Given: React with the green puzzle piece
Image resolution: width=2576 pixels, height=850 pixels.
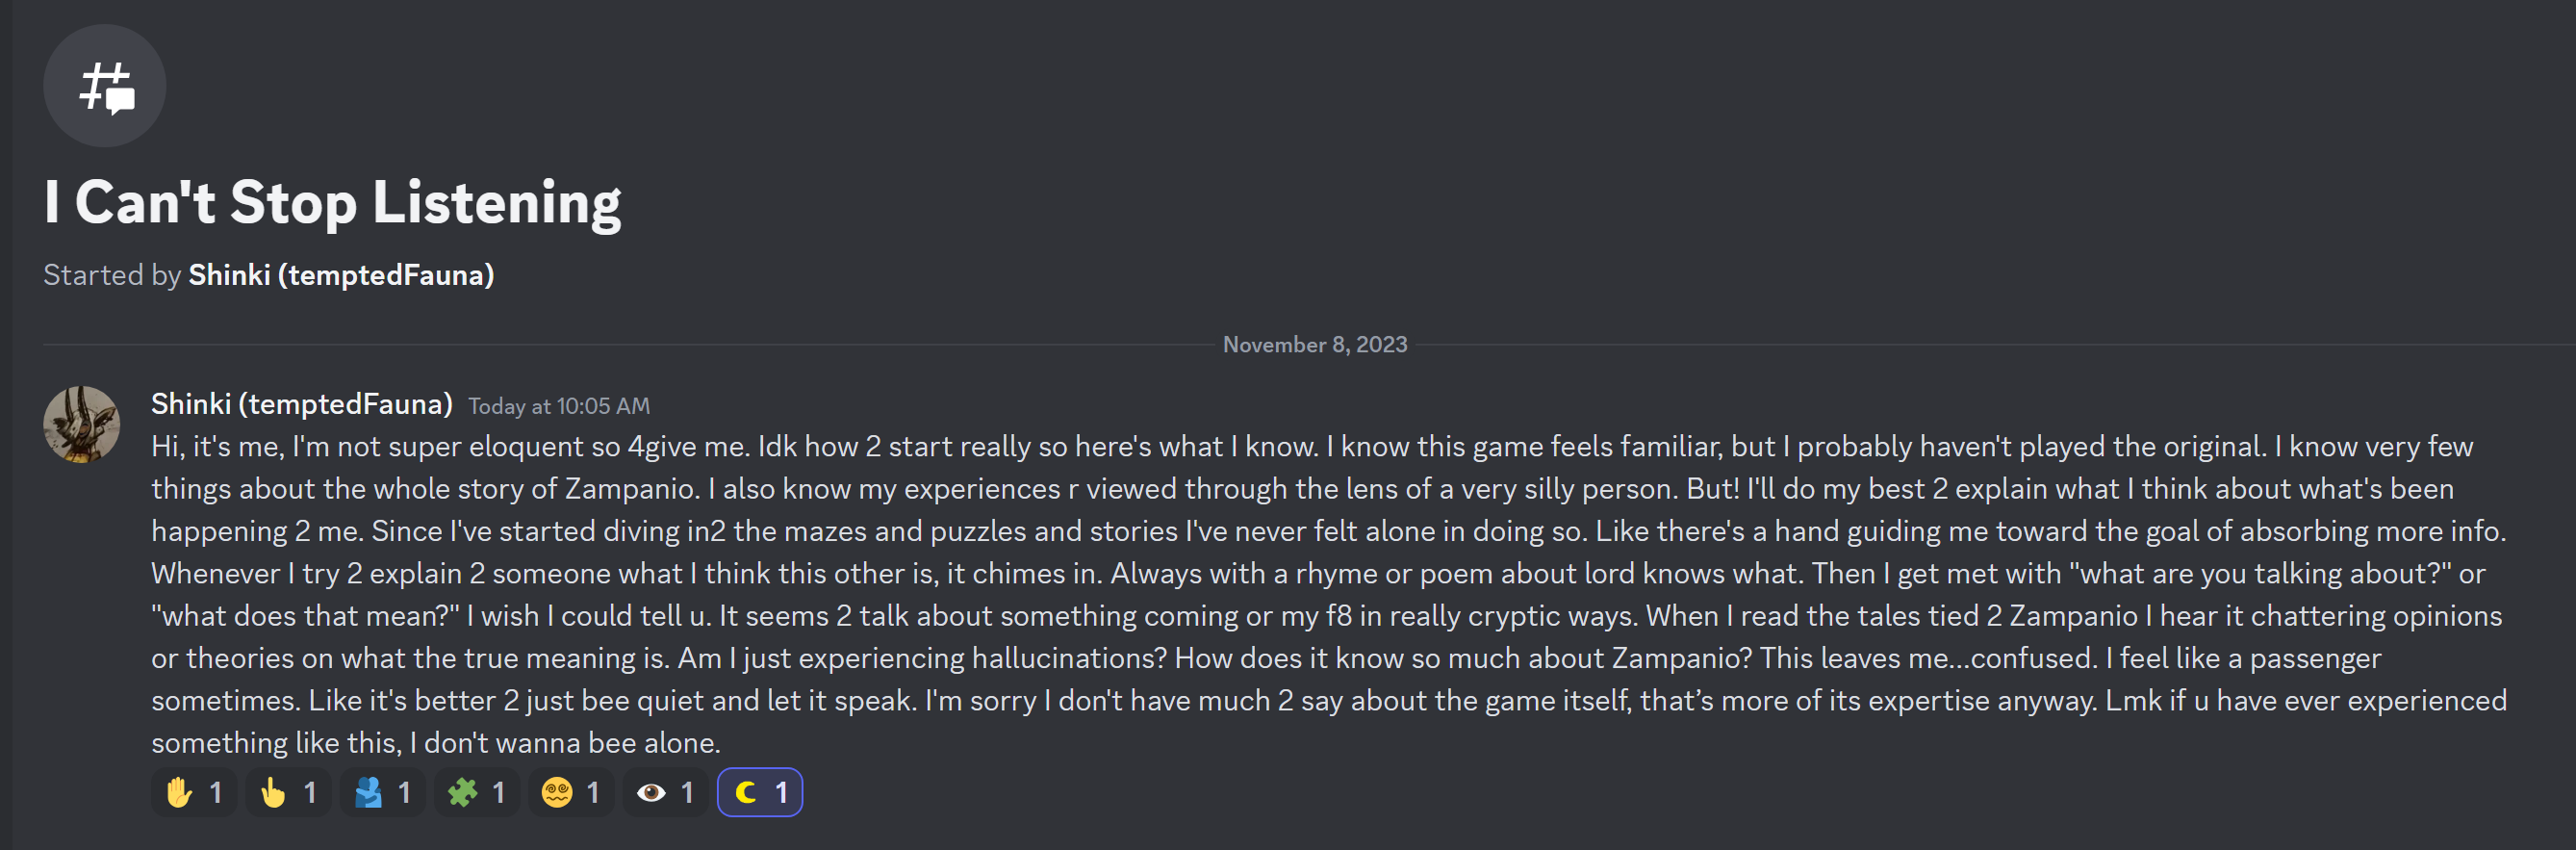Looking at the screenshot, I should click(477, 793).
